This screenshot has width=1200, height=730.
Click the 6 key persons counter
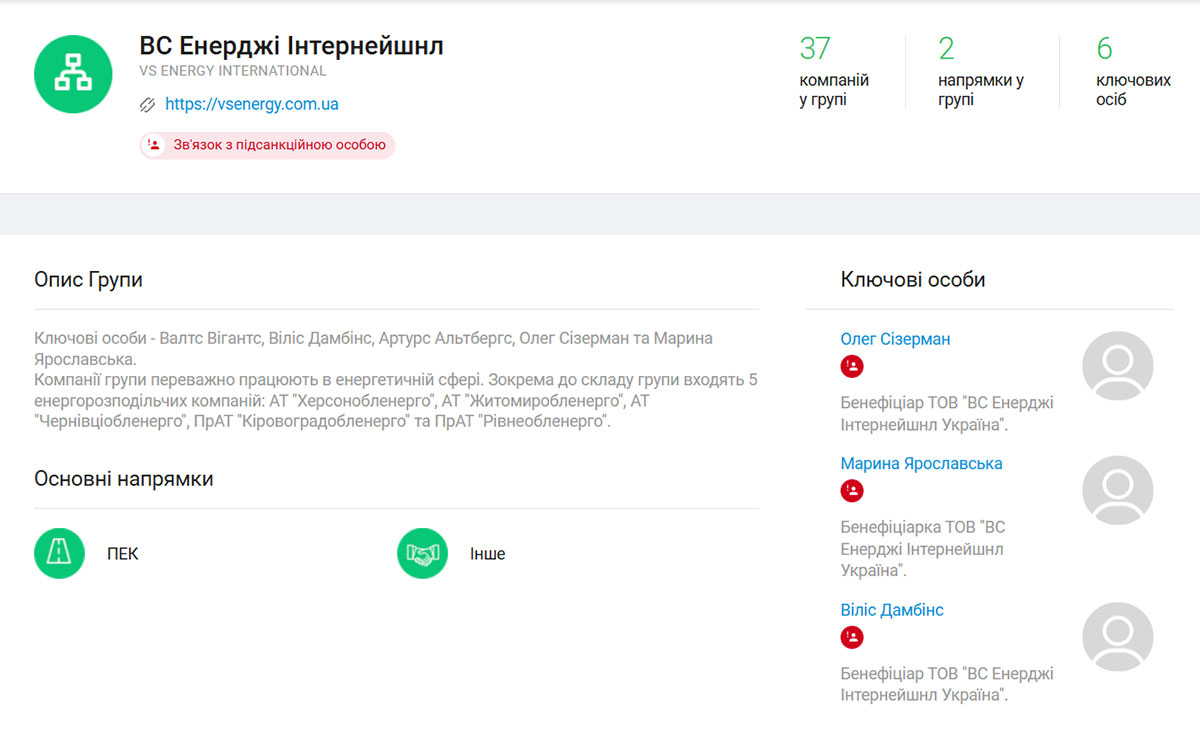tap(1133, 72)
